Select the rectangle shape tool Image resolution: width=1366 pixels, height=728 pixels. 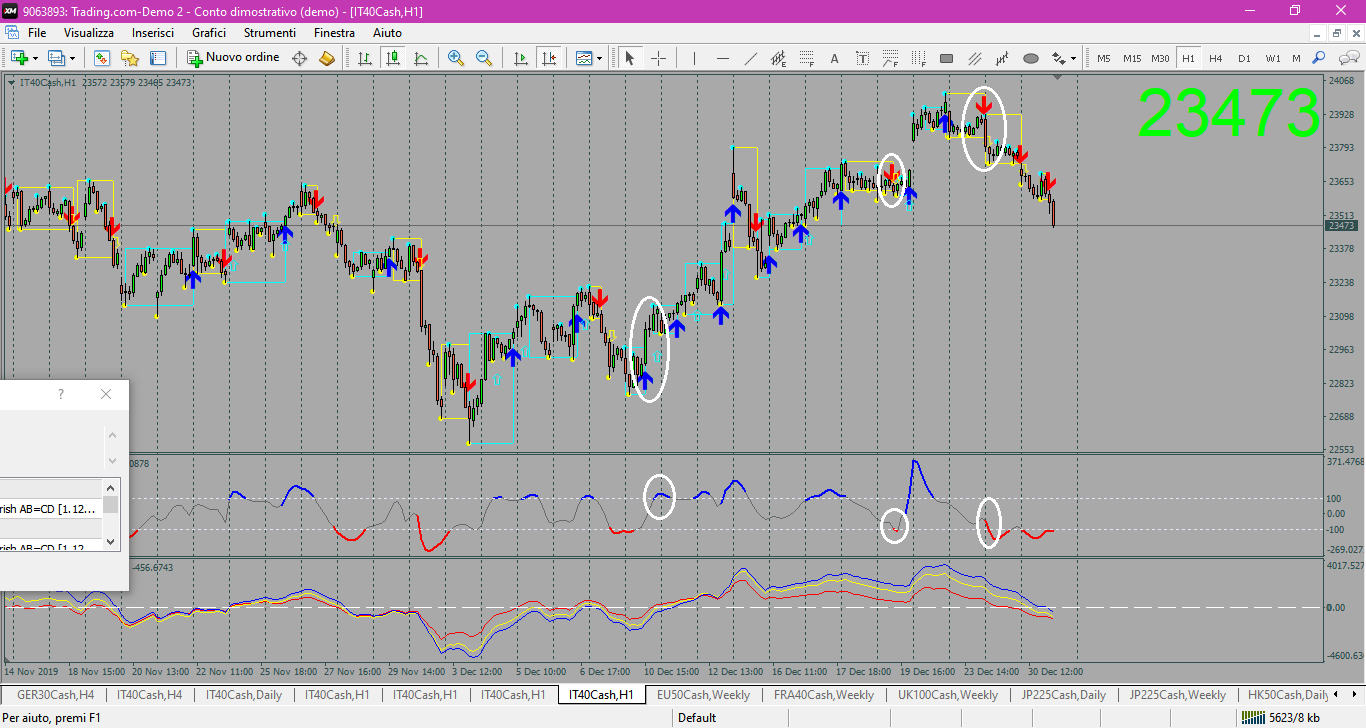[x=947, y=58]
